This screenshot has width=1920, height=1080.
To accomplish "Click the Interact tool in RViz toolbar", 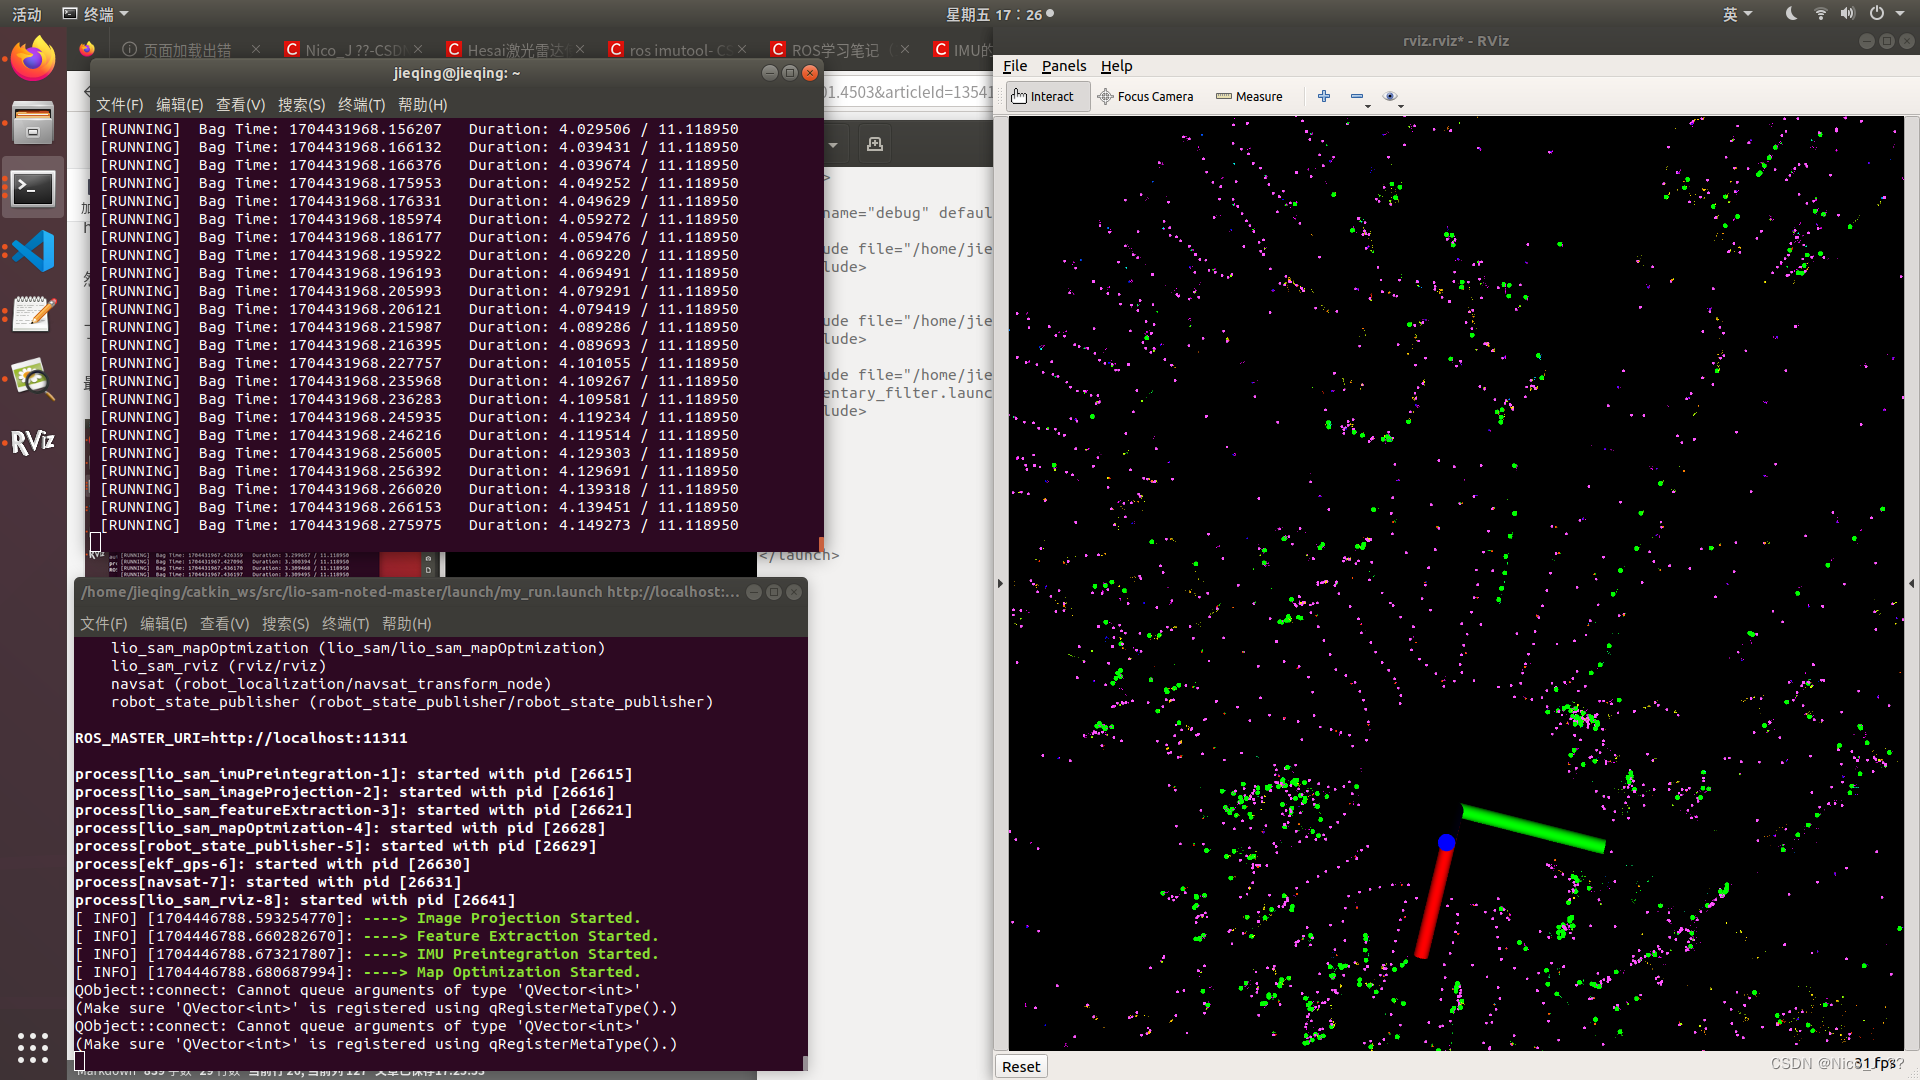I will [1042, 95].
